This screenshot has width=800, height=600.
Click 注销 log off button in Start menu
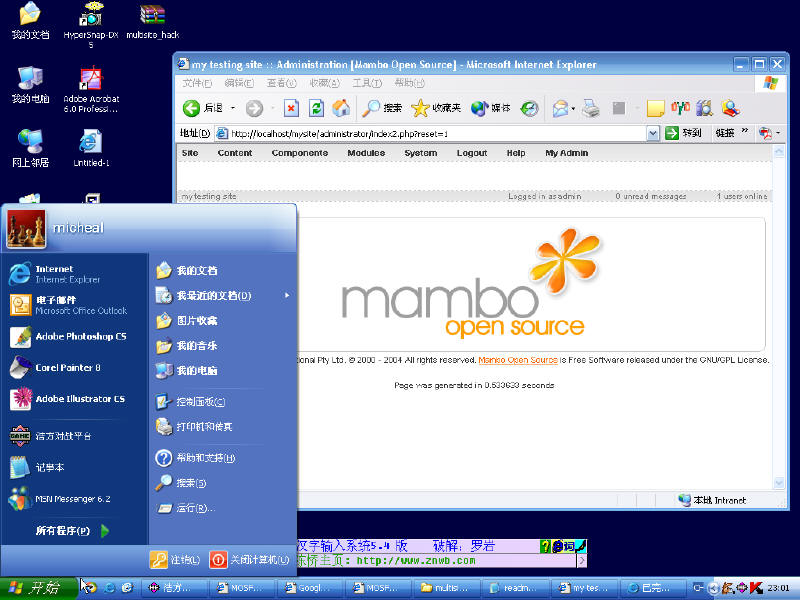(175, 560)
